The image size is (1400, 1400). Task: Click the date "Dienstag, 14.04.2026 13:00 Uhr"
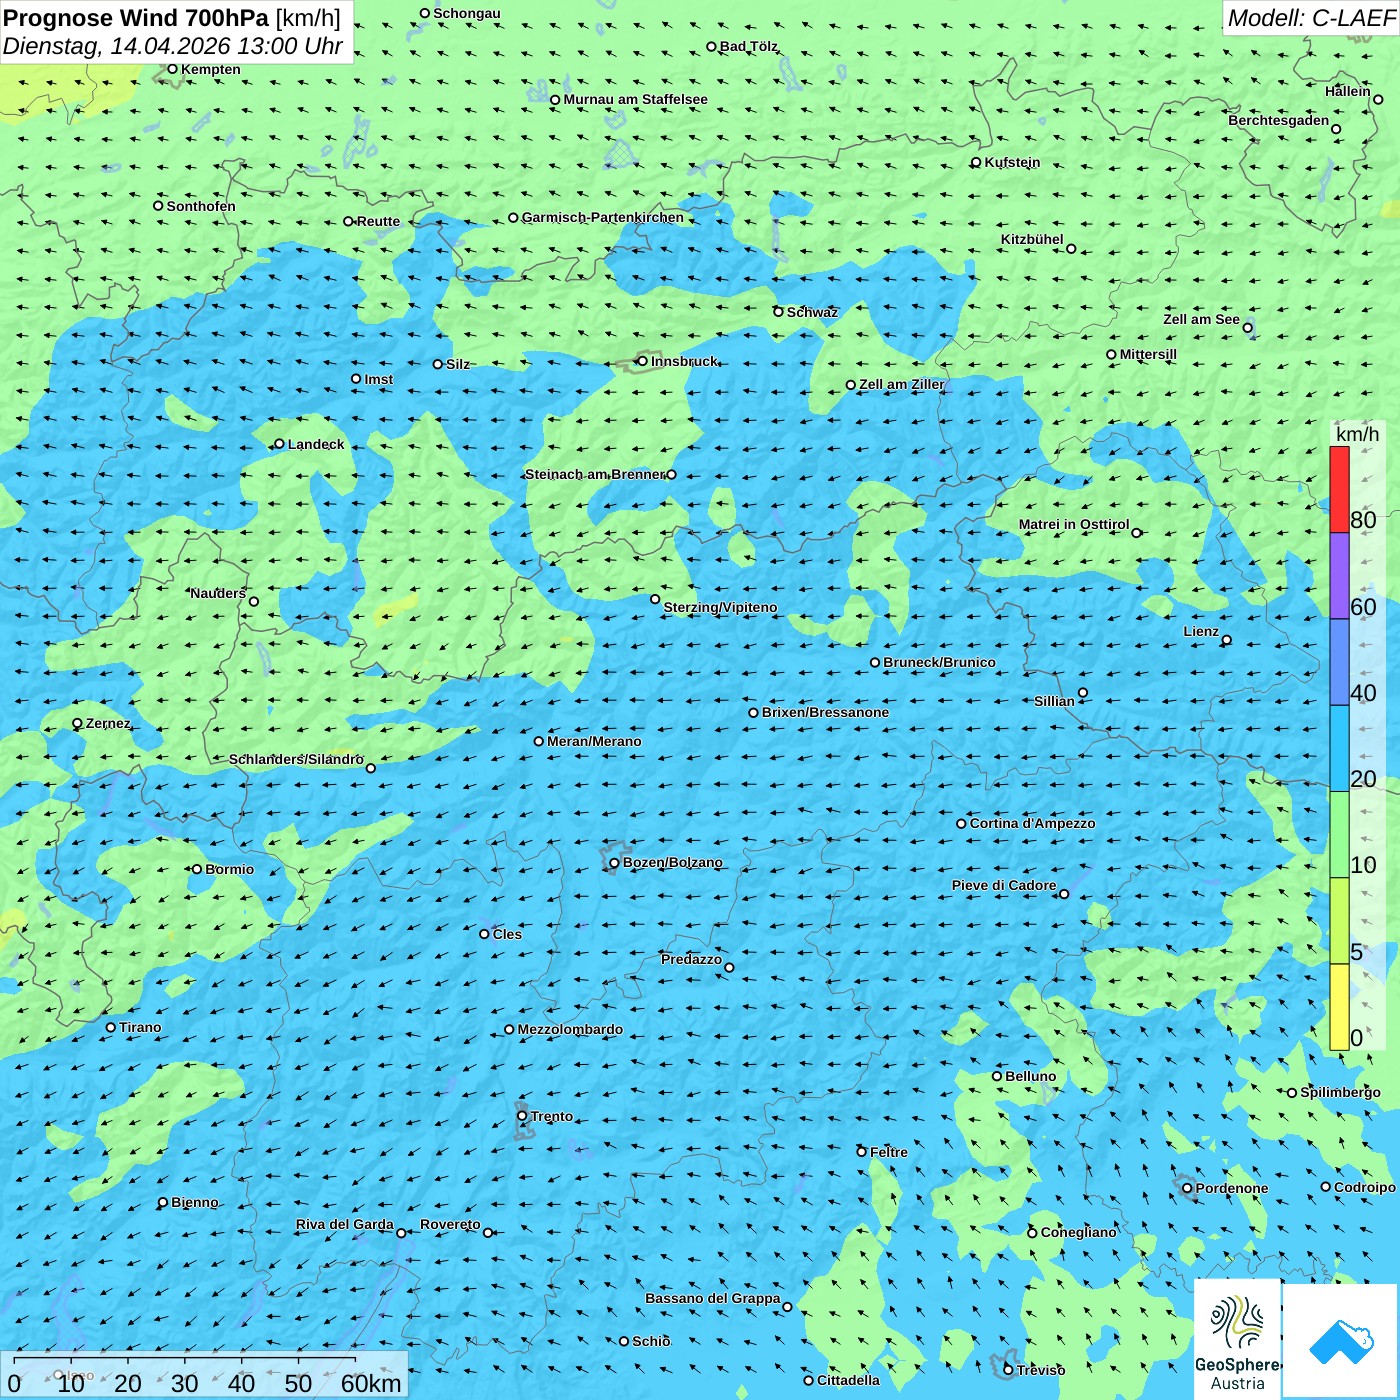173,47
